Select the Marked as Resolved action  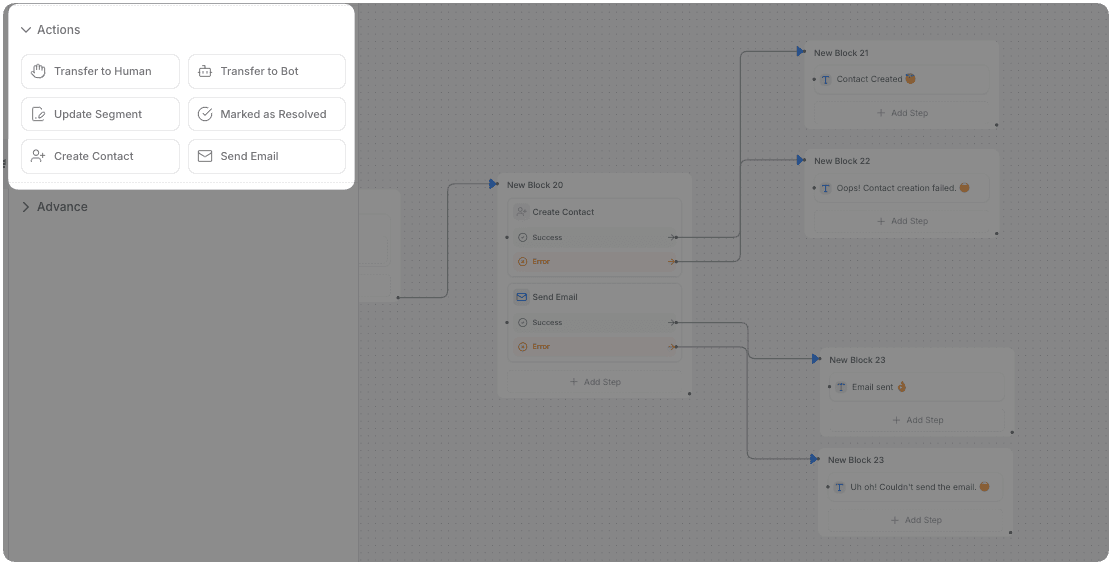(267, 114)
